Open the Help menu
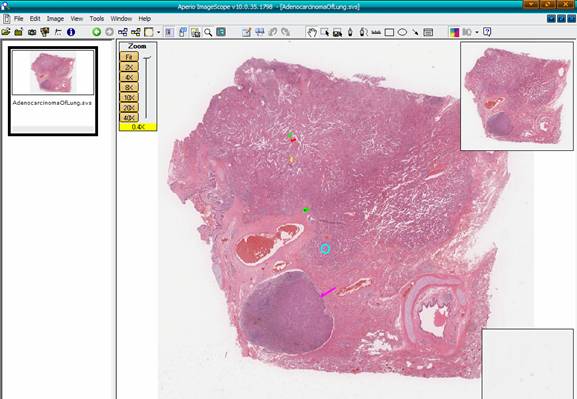 pyautogui.click(x=145, y=18)
